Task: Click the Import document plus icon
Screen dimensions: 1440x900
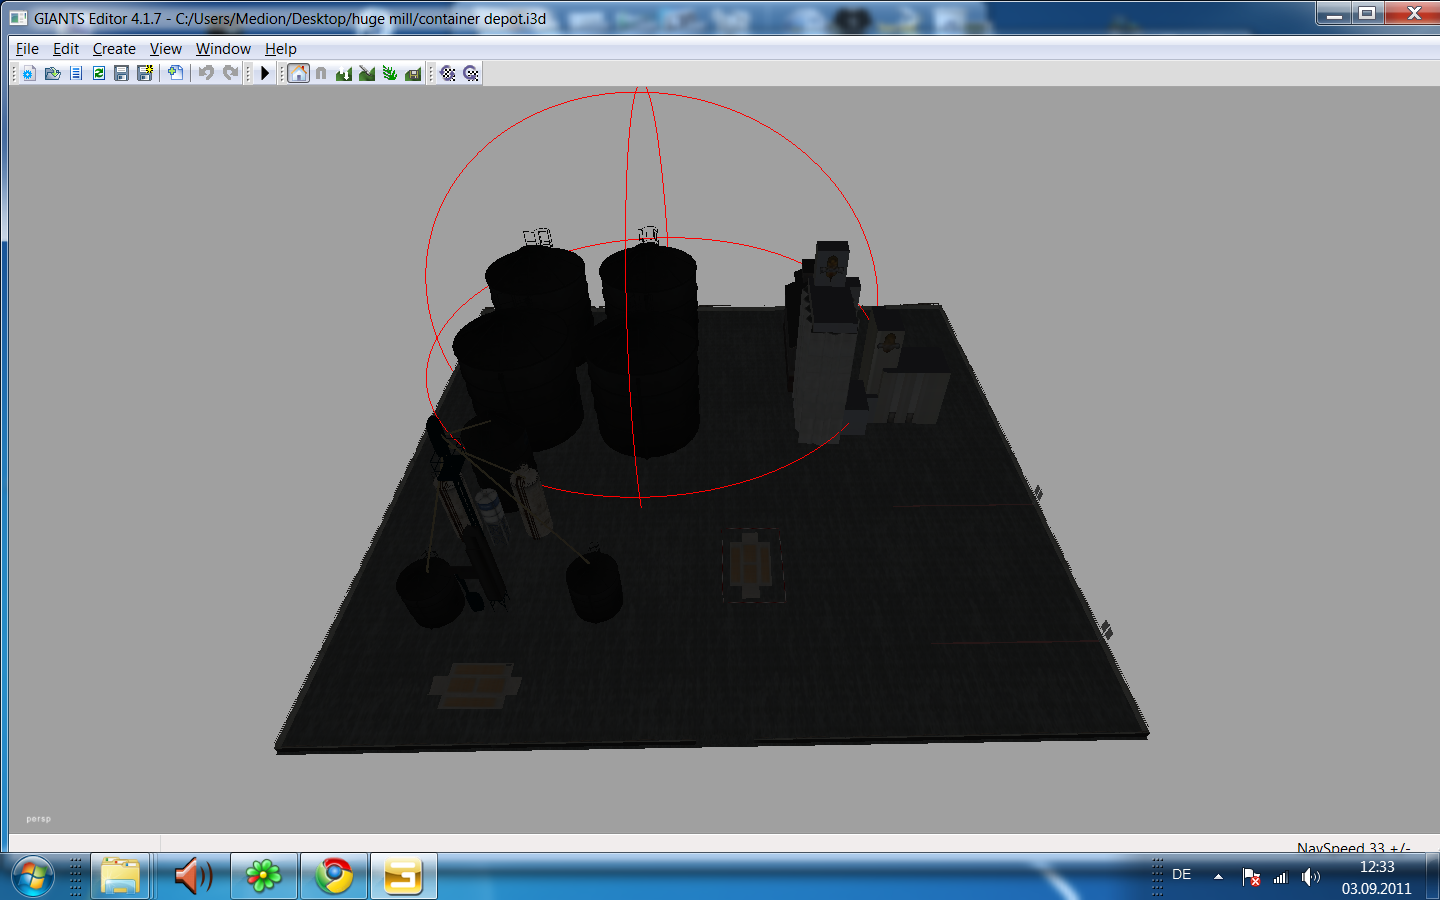Action: click(x=175, y=73)
